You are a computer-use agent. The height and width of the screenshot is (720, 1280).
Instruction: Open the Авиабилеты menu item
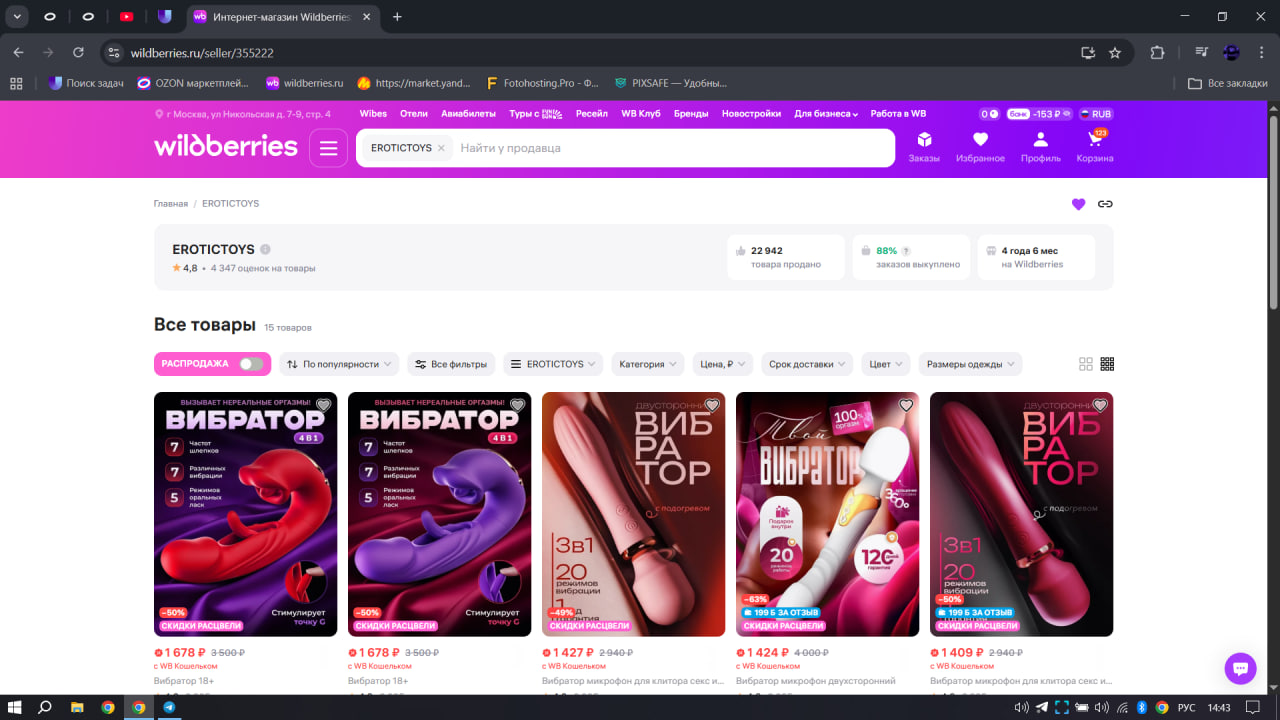point(469,114)
